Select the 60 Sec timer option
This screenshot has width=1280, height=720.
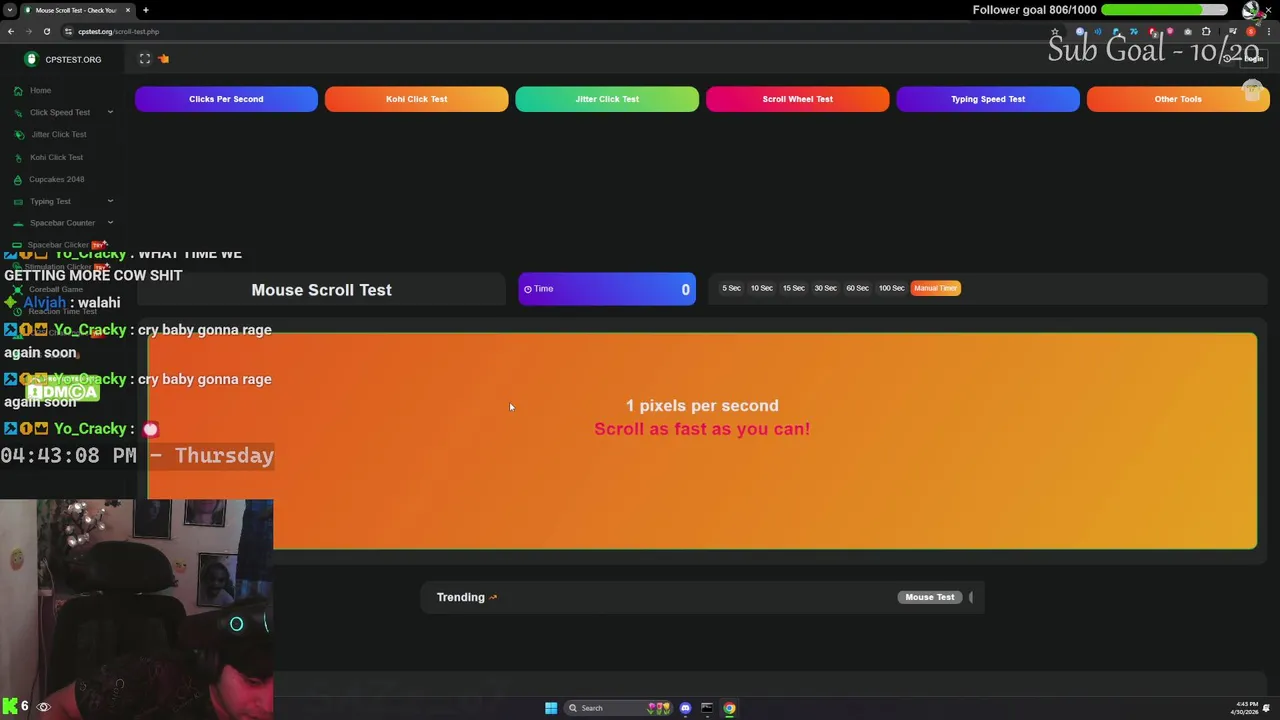pos(857,288)
